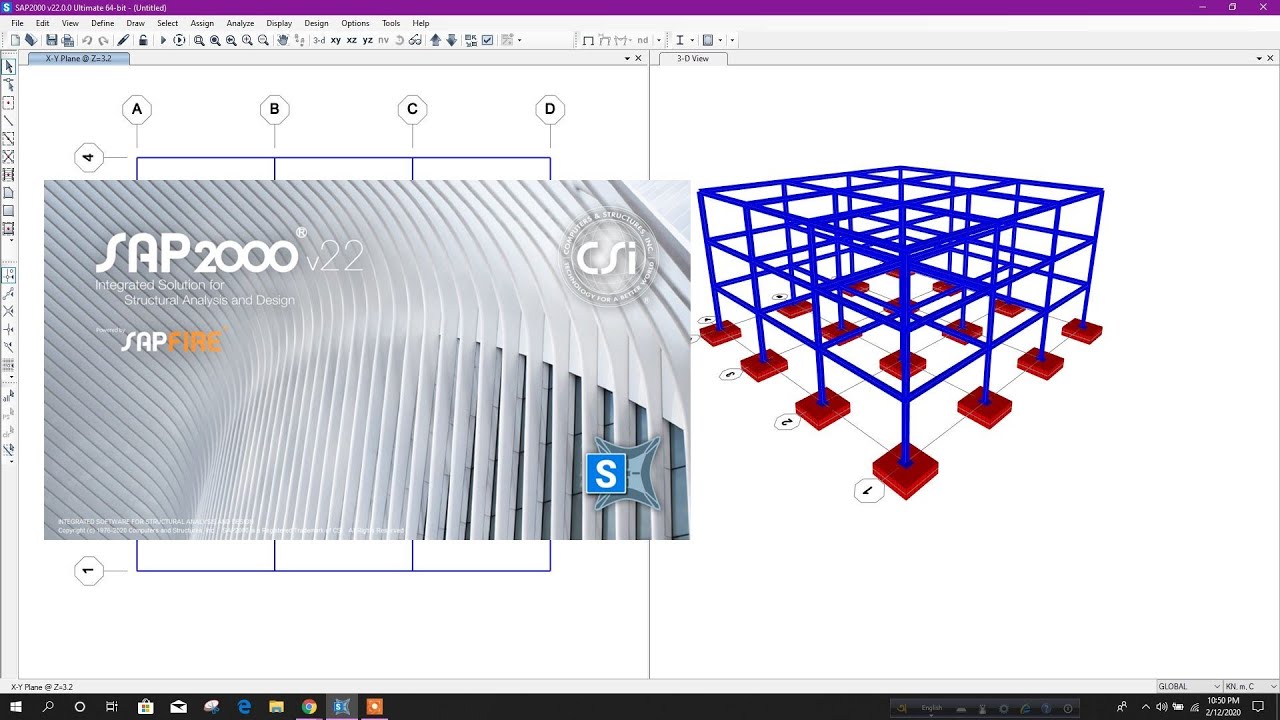Open the Define menu
This screenshot has height=720, width=1280.
tap(103, 23)
